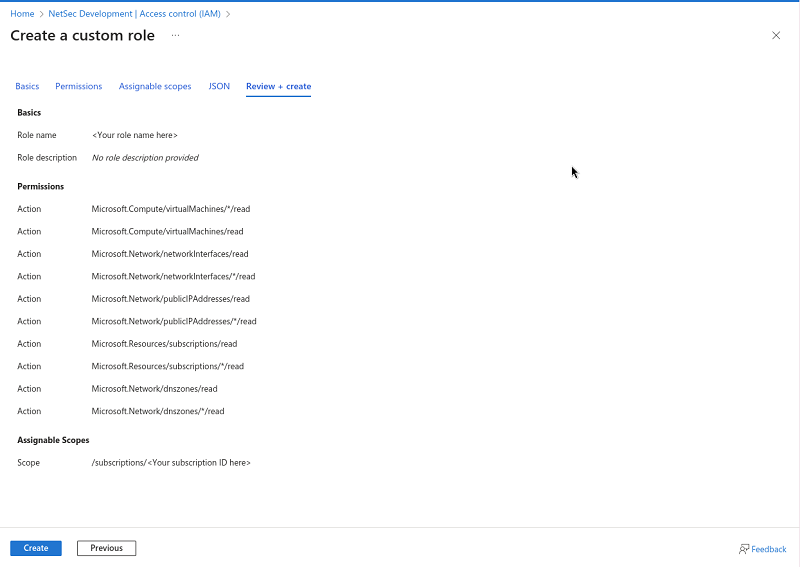Open the ellipsis menu beside the title
The width and height of the screenshot is (800, 567).
click(x=175, y=35)
